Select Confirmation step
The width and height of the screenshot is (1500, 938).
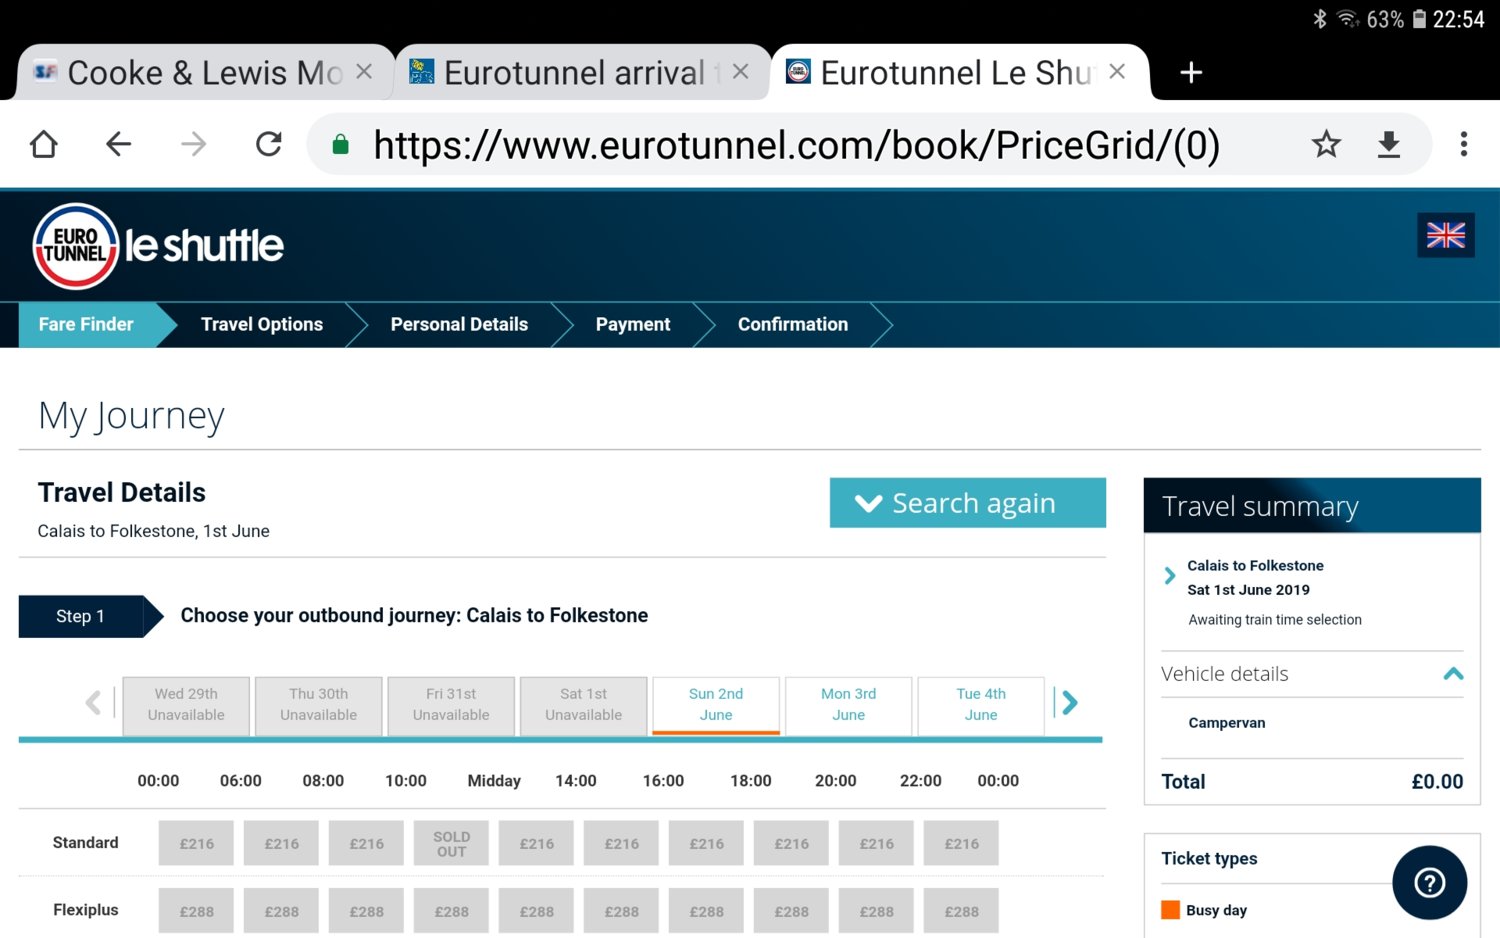click(793, 324)
